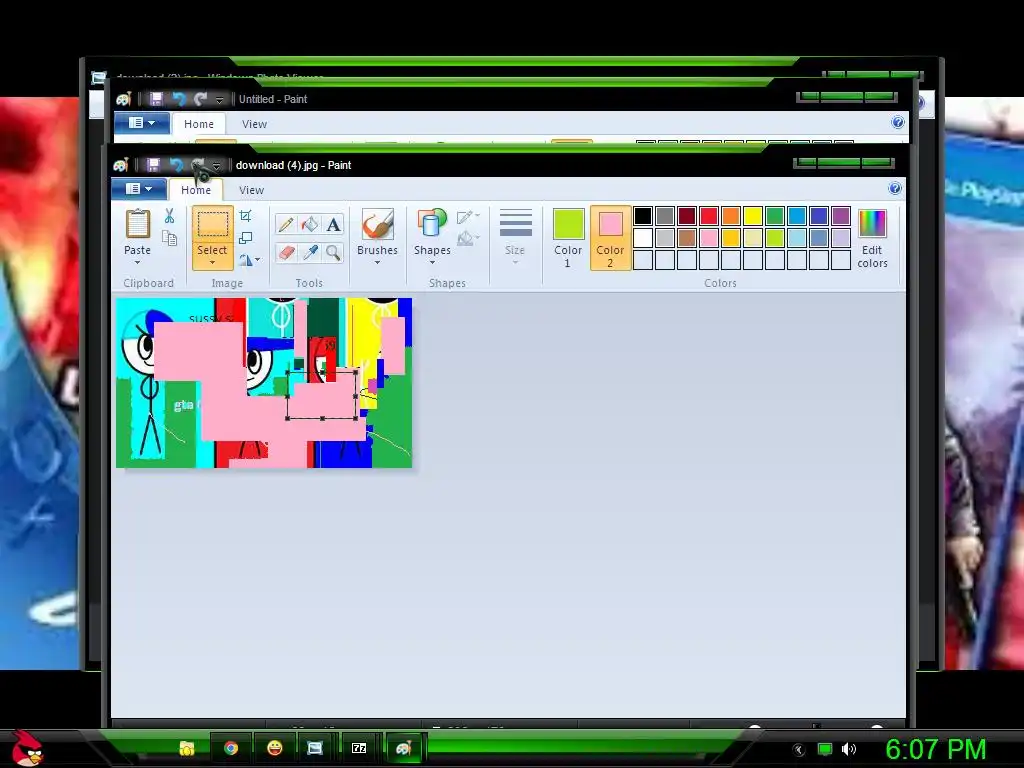
Task: Pick the orange color swatch
Action: pyautogui.click(x=731, y=216)
